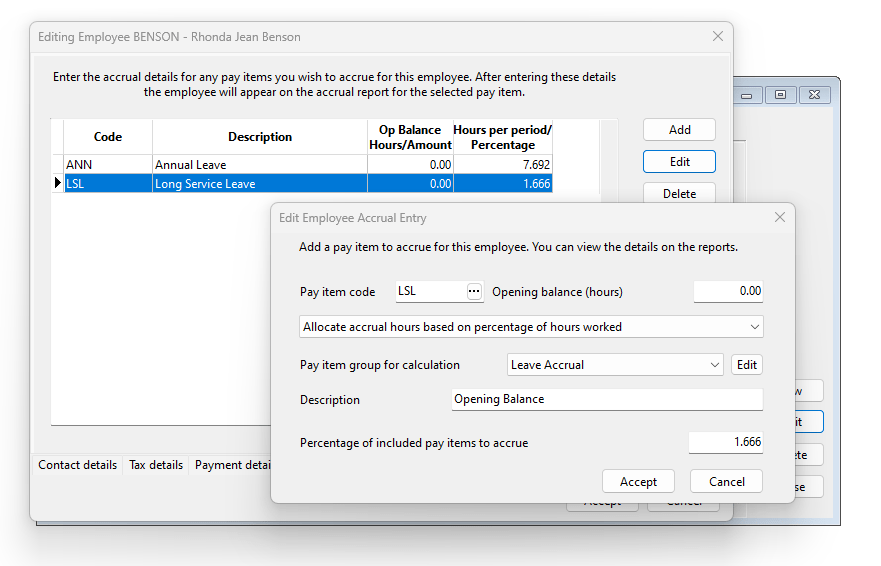The width and height of the screenshot is (881, 566).
Task: Switch to the Contact details tab
Action: (77, 465)
